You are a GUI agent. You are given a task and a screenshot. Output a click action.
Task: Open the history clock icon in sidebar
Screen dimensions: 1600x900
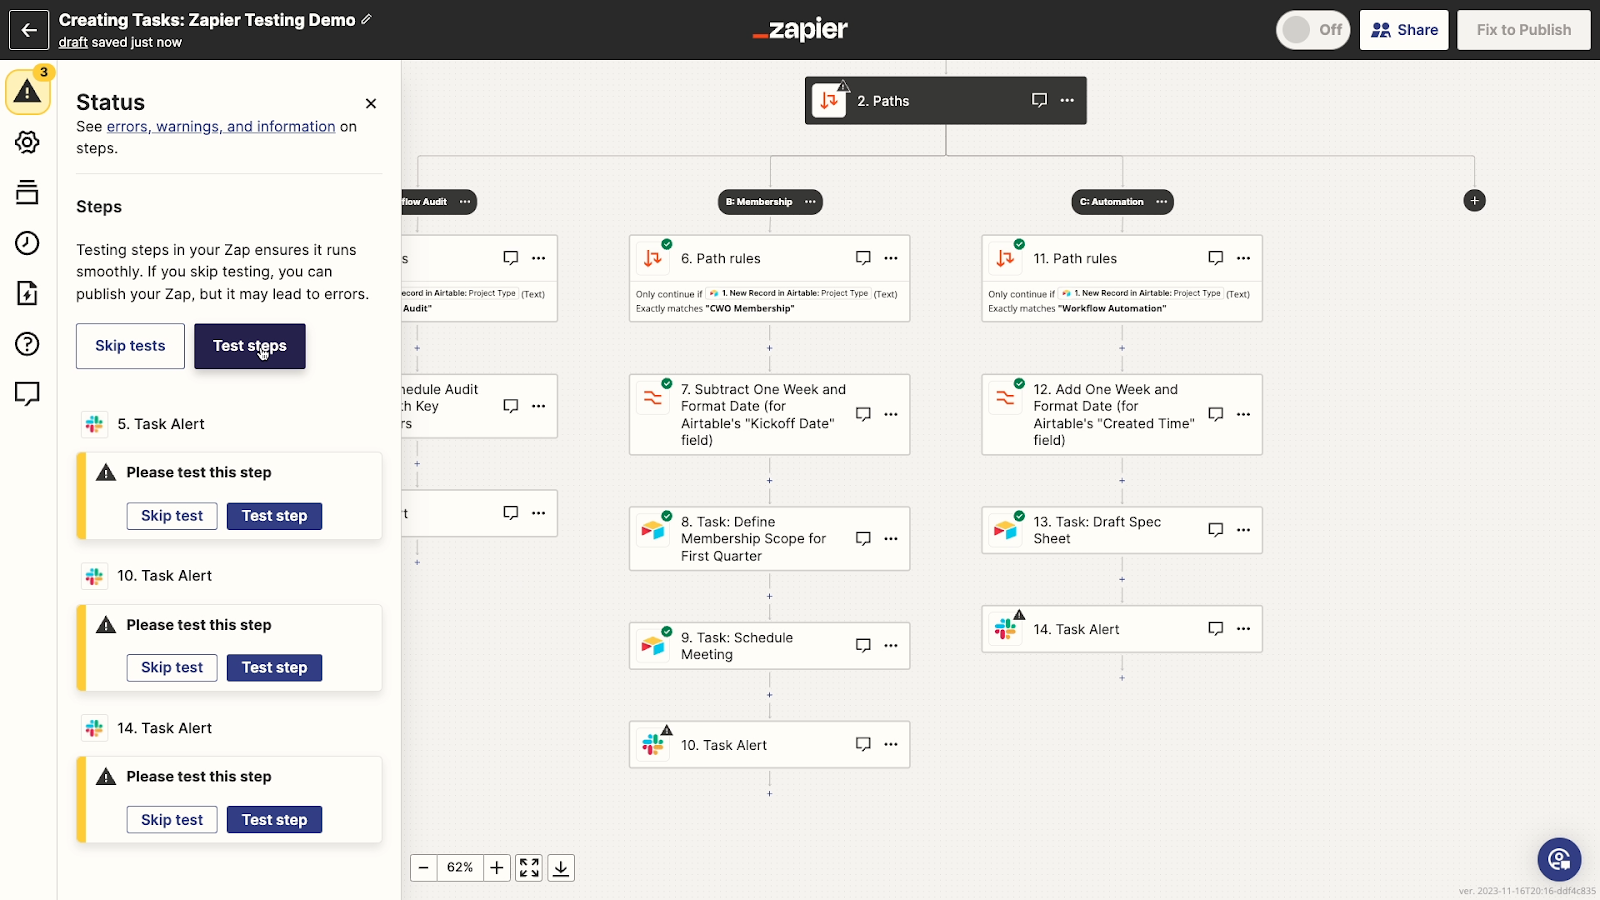(28, 243)
